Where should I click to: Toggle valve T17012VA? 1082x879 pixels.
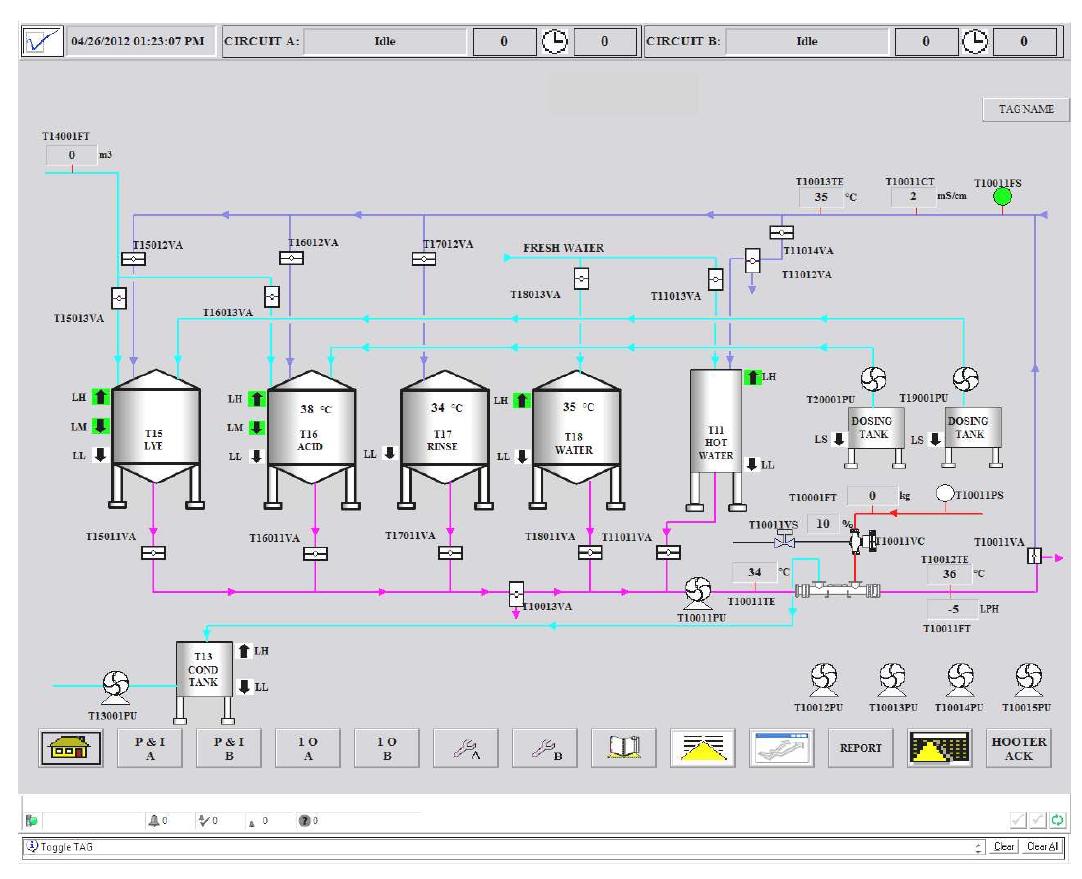(x=424, y=259)
